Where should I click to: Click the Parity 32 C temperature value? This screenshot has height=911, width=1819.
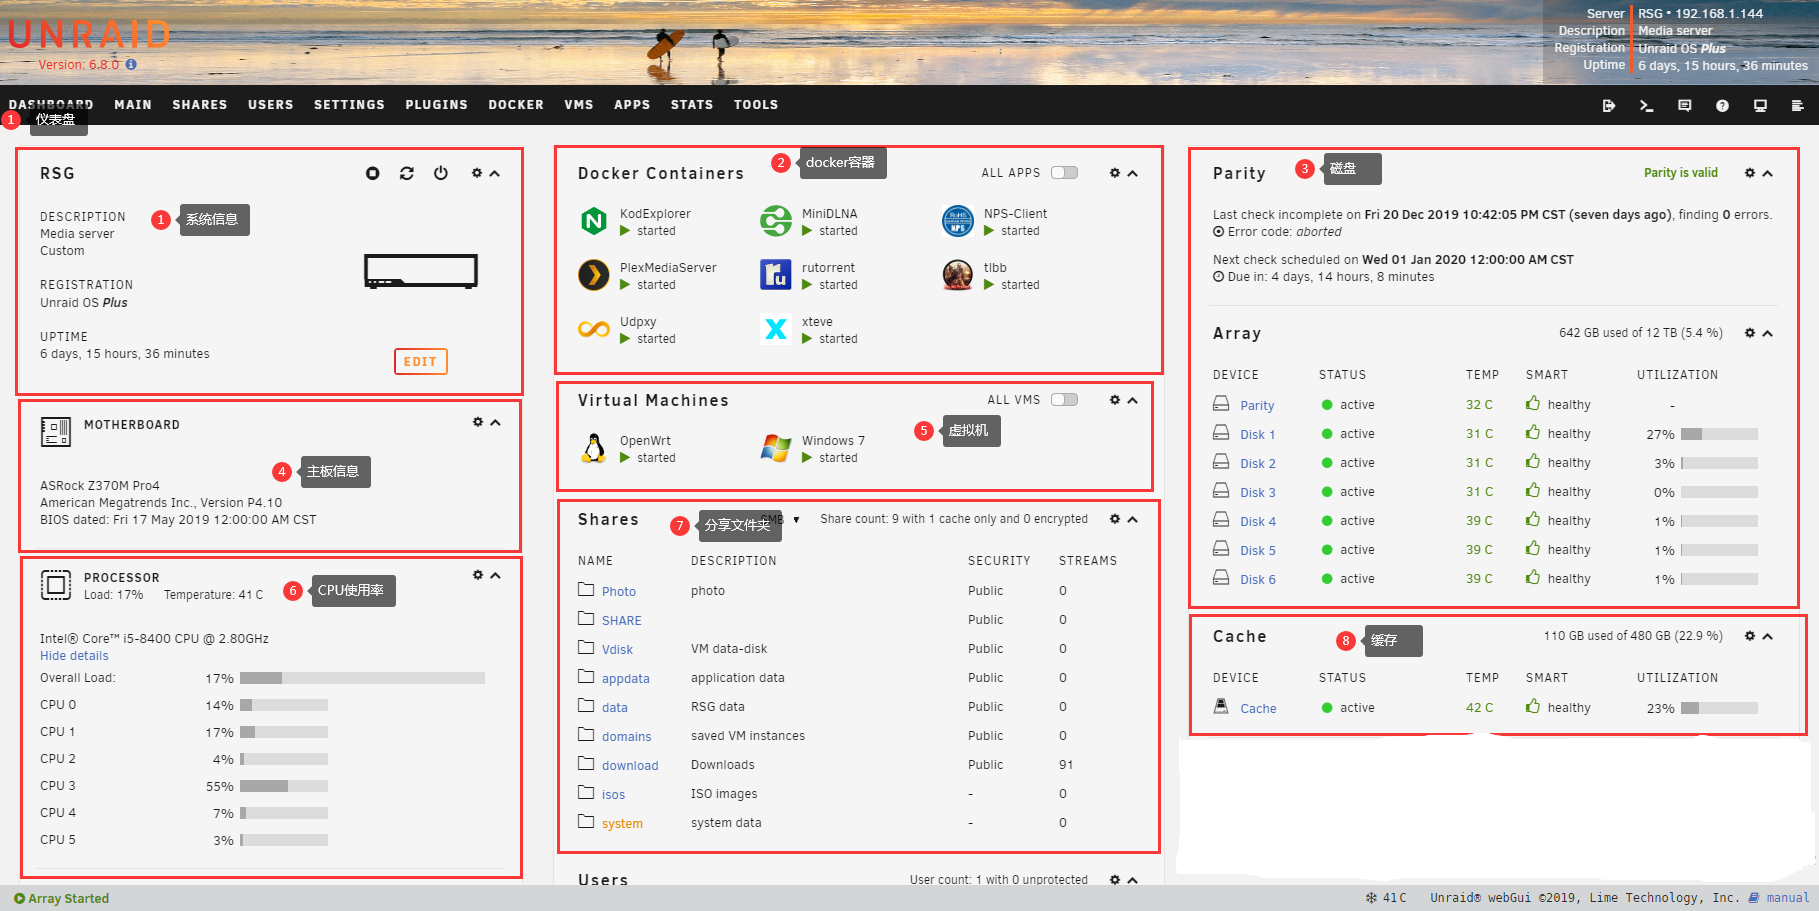click(x=1479, y=405)
